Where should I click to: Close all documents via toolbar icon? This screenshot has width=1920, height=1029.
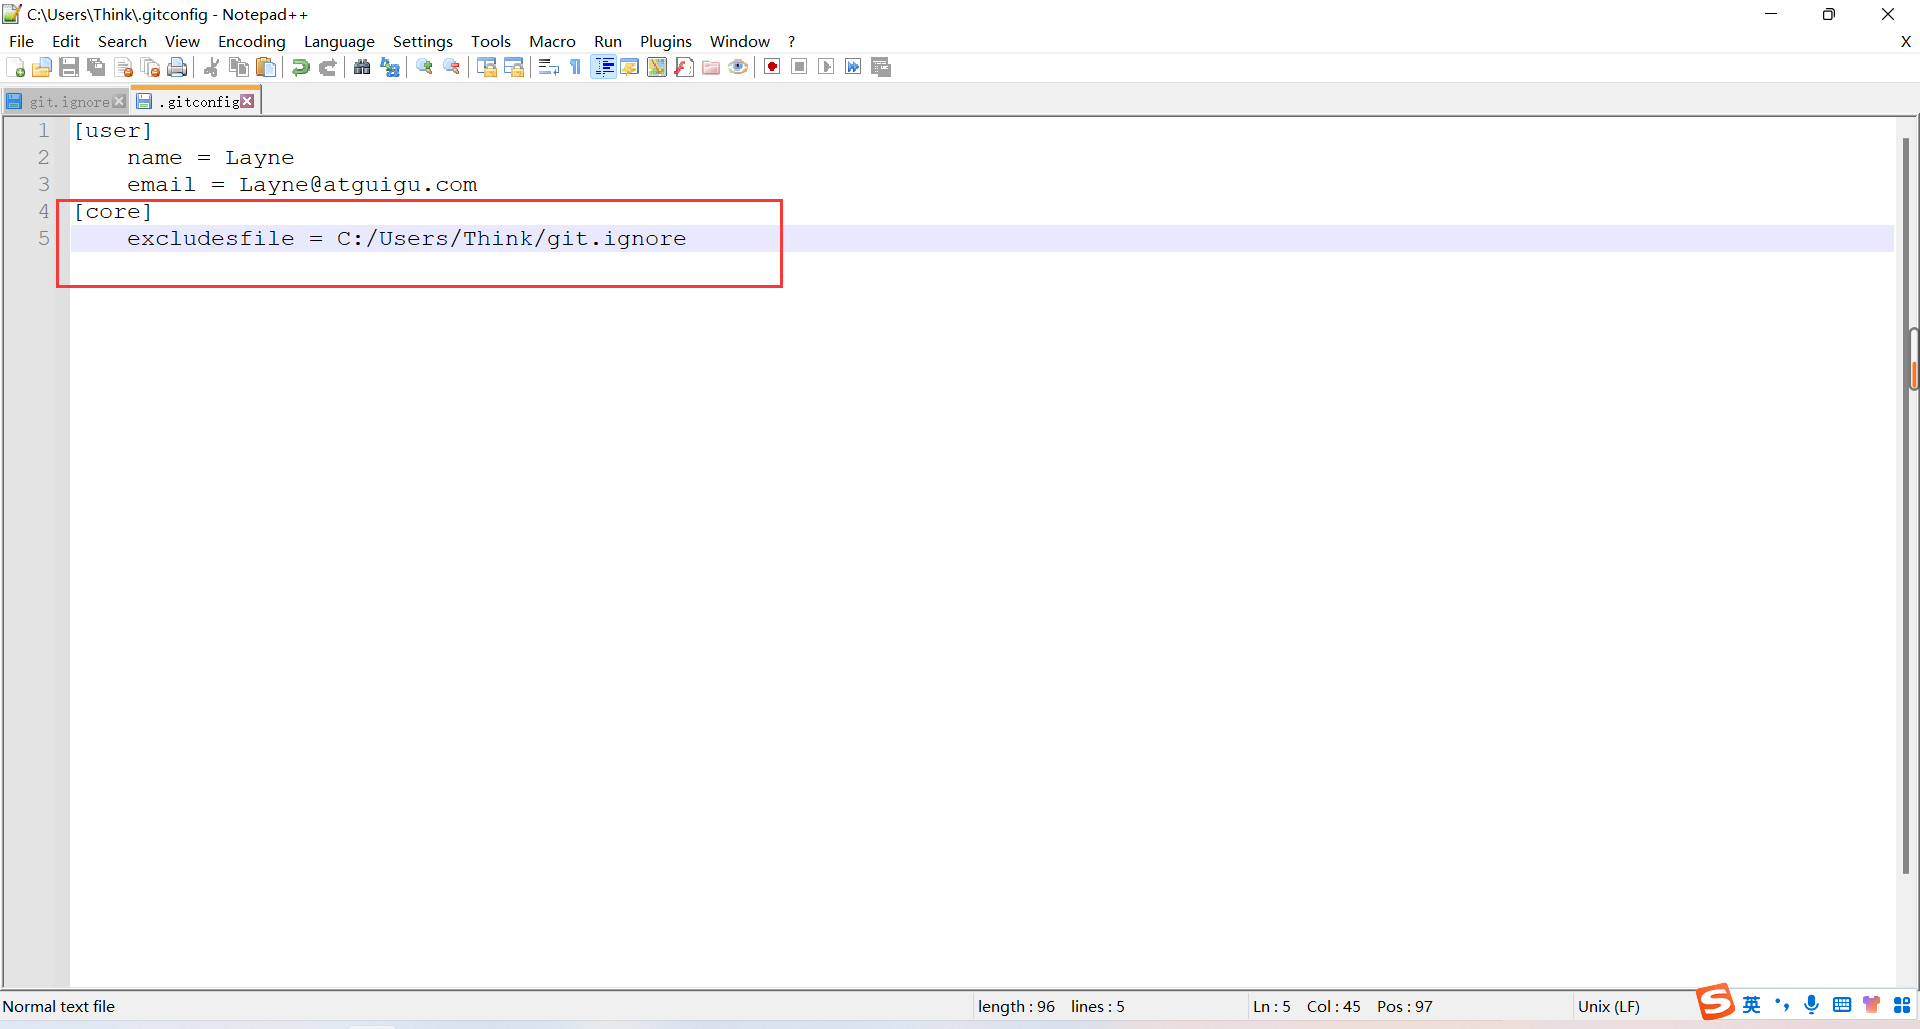(150, 67)
